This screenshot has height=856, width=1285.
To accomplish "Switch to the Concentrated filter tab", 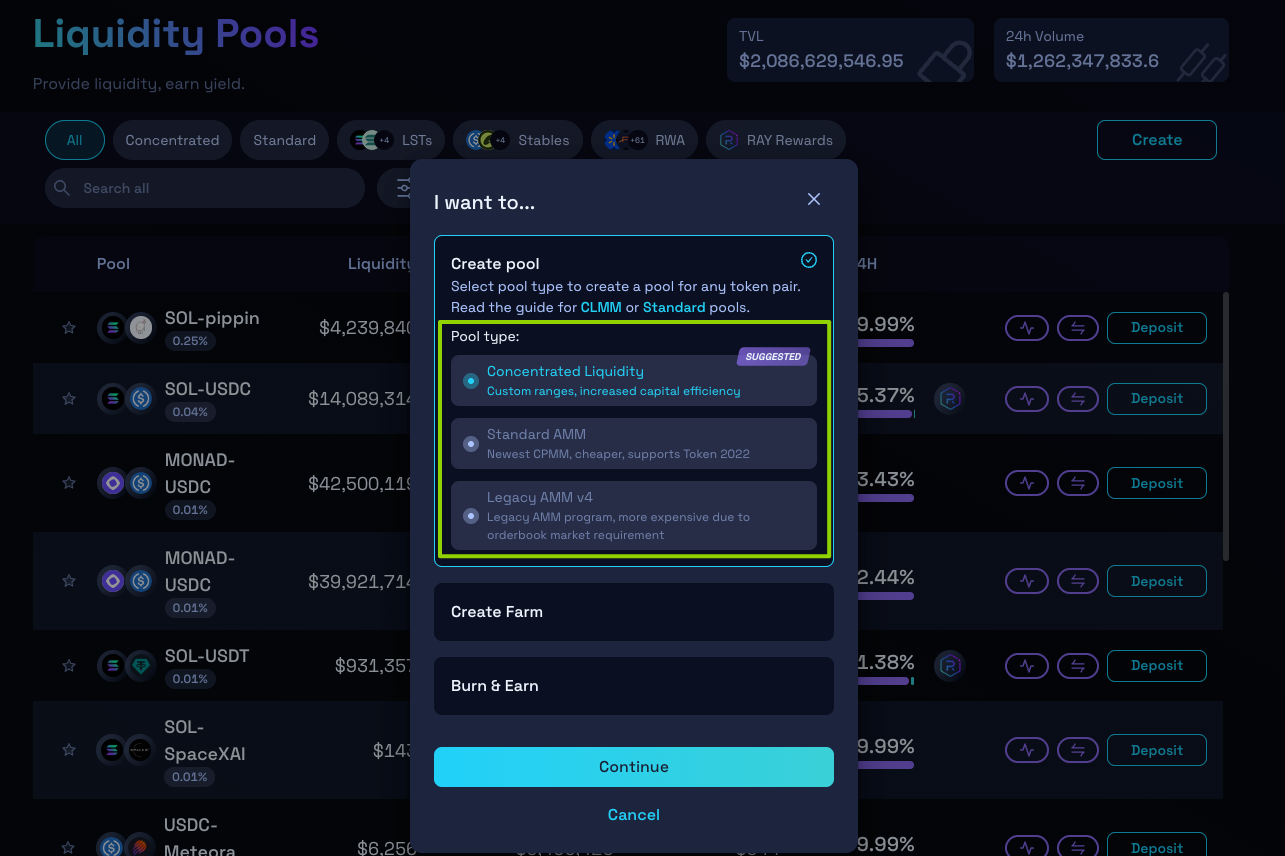I will pyautogui.click(x=172, y=141).
